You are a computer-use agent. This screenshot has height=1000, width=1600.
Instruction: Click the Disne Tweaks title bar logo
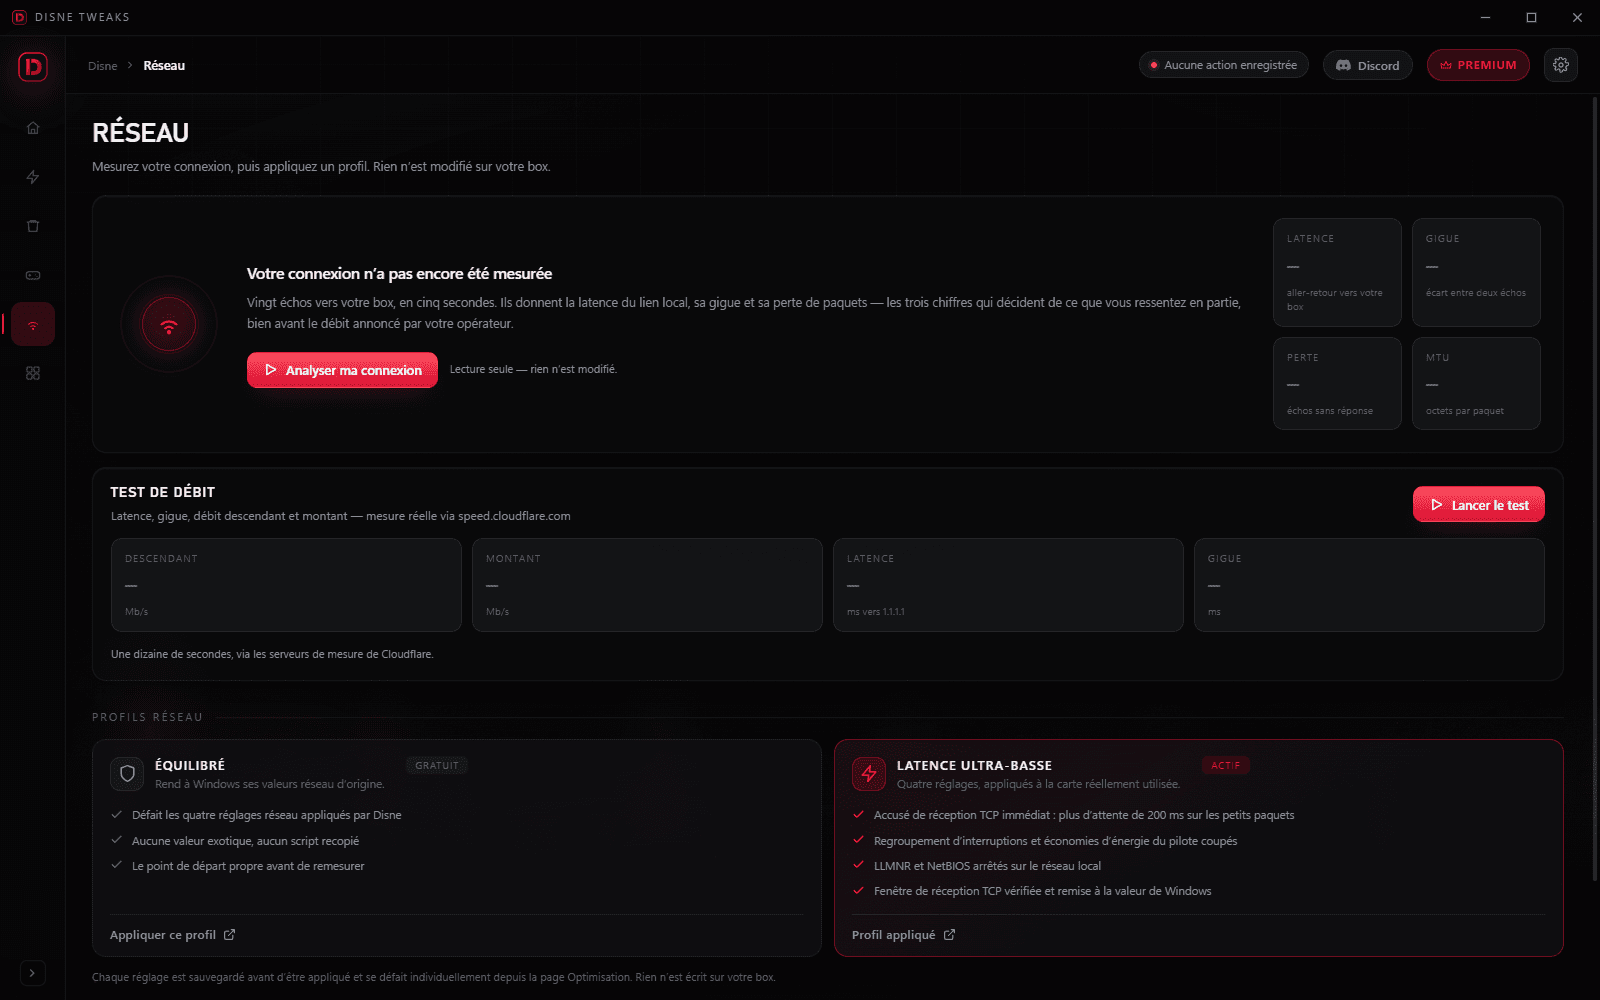19,17
